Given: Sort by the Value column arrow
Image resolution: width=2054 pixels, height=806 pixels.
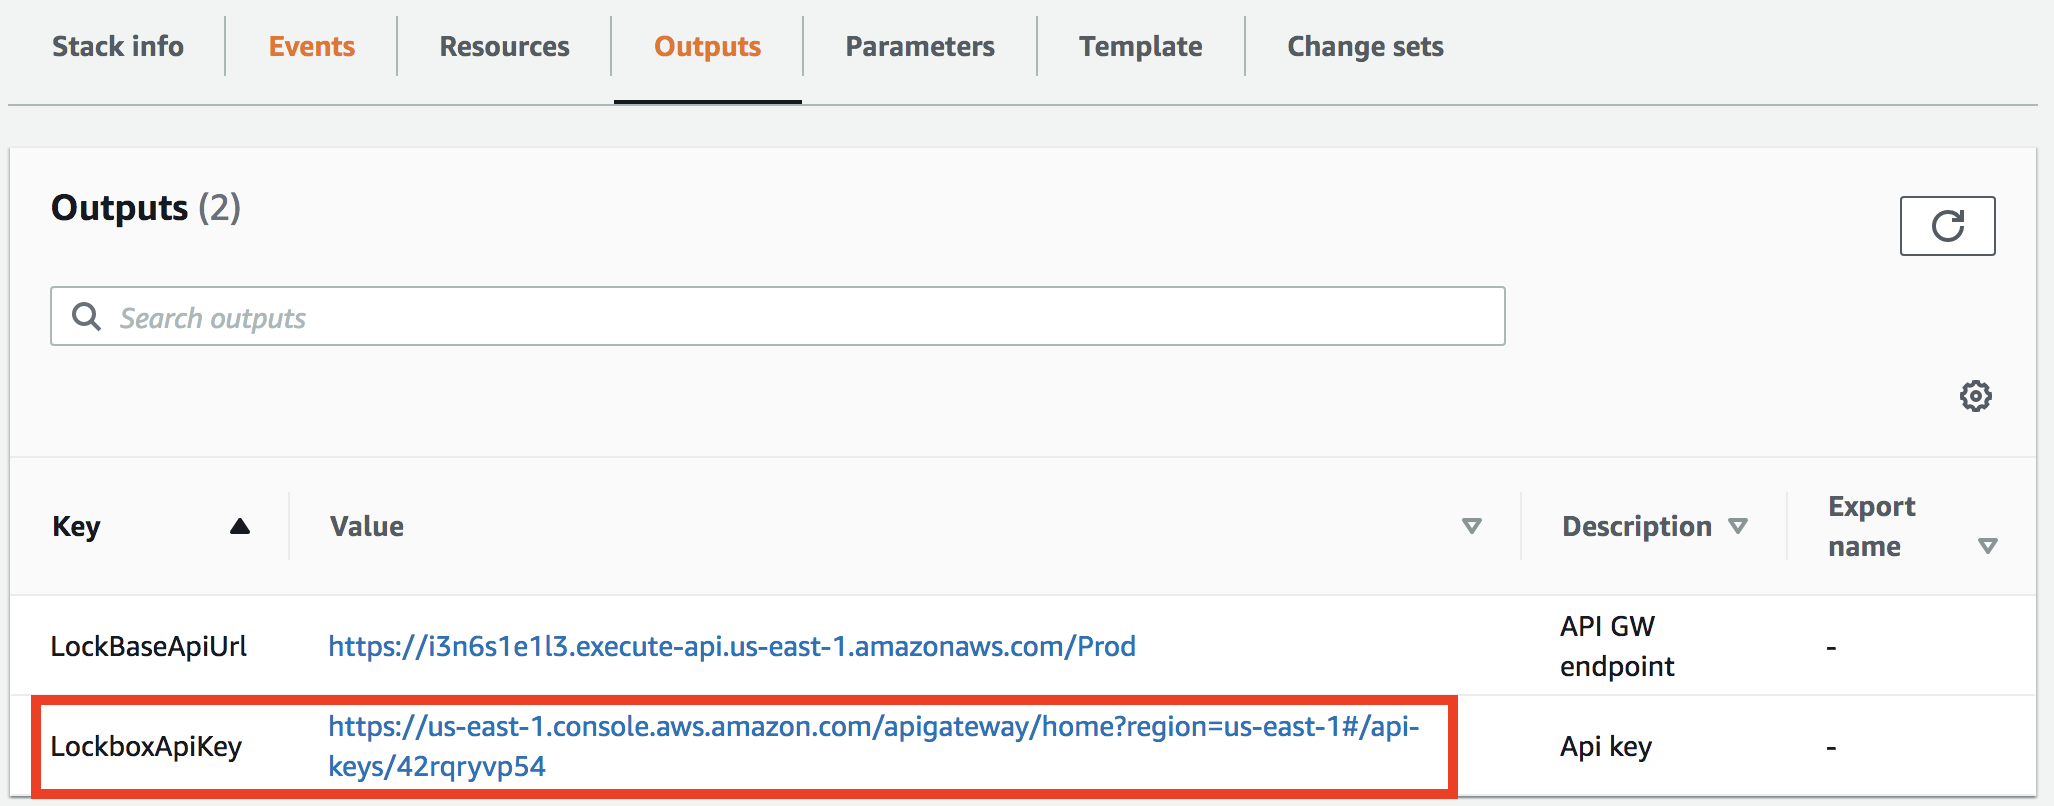Looking at the screenshot, I should [x=1471, y=526].
